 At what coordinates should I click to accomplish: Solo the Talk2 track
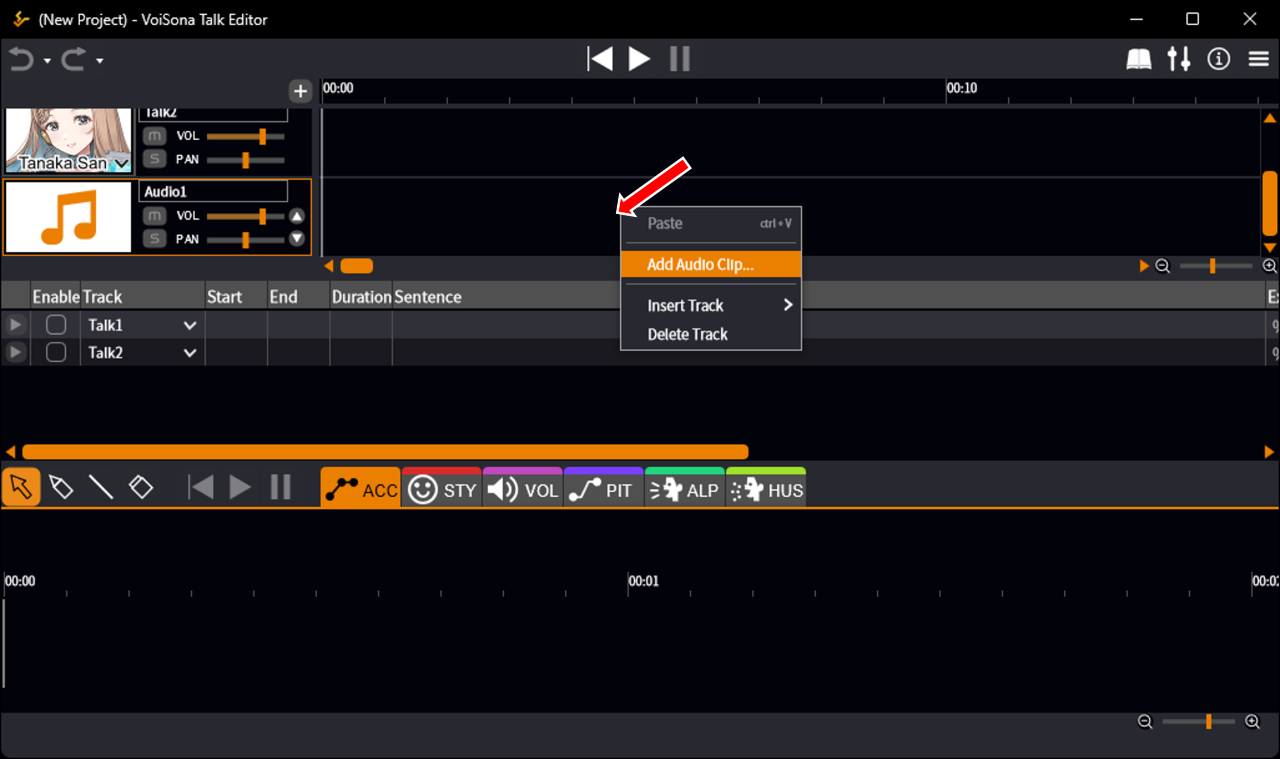coord(154,159)
